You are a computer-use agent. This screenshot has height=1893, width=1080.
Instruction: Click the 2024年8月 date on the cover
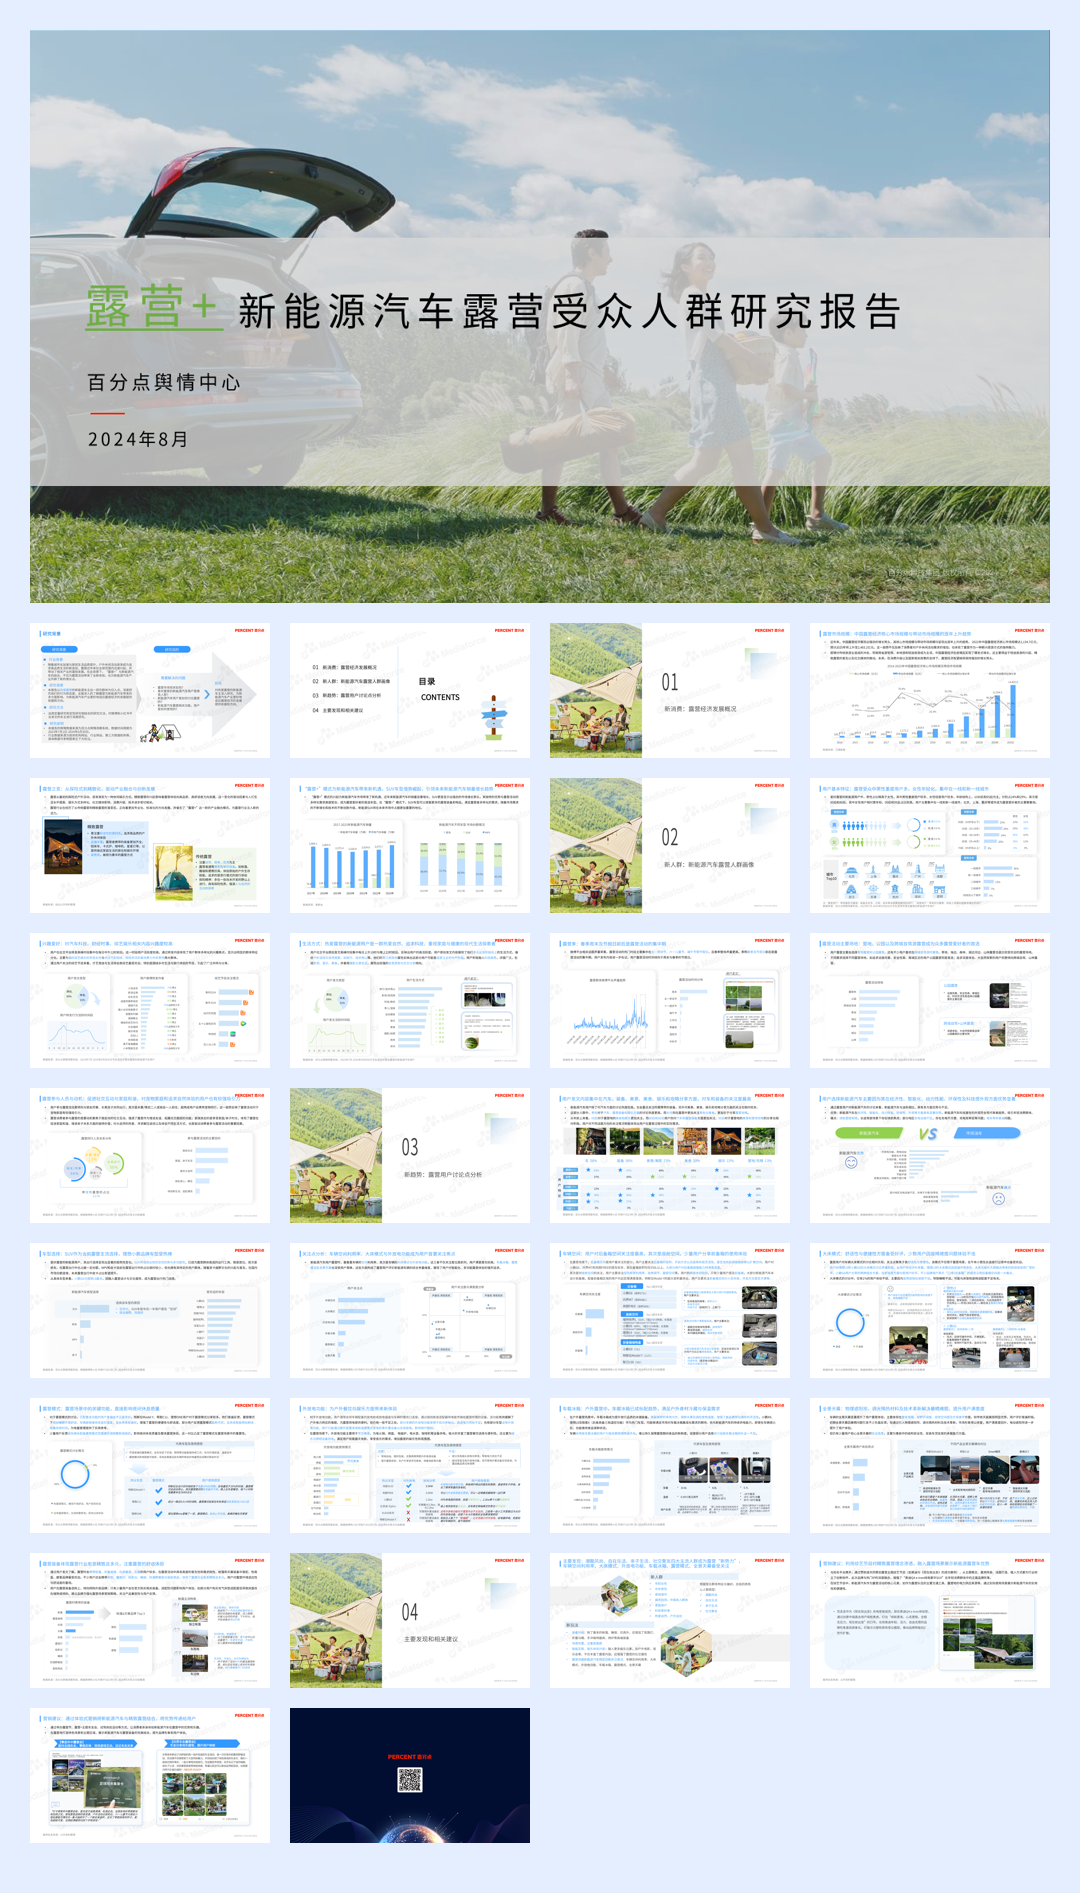coord(138,440)
